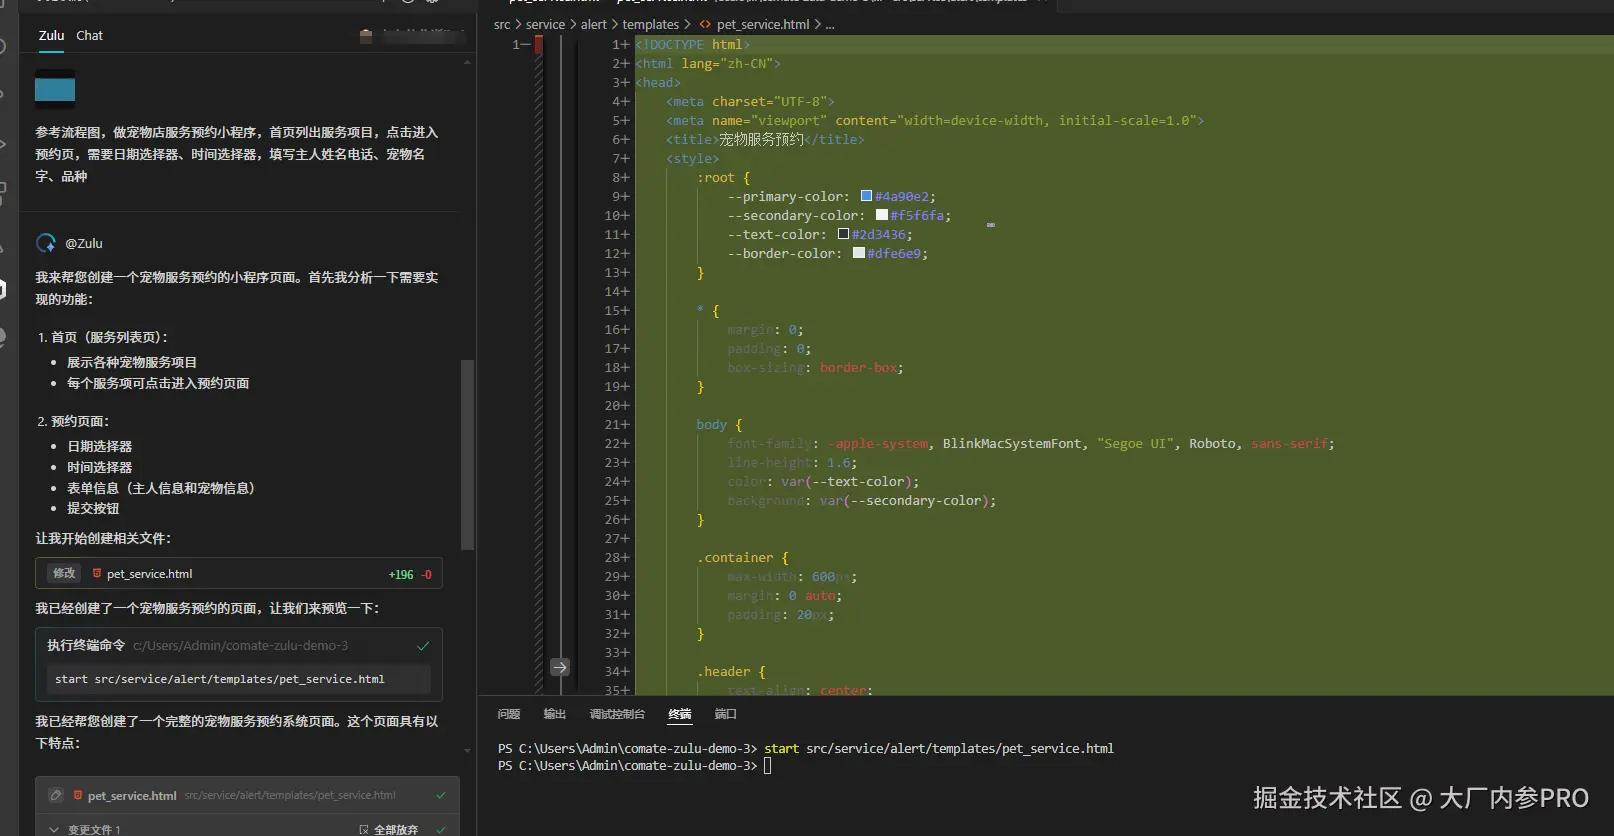This screenshot has width=1614, height=836.
Task: Click the arrow icon in the diff gutter
Action: (560, 667)
